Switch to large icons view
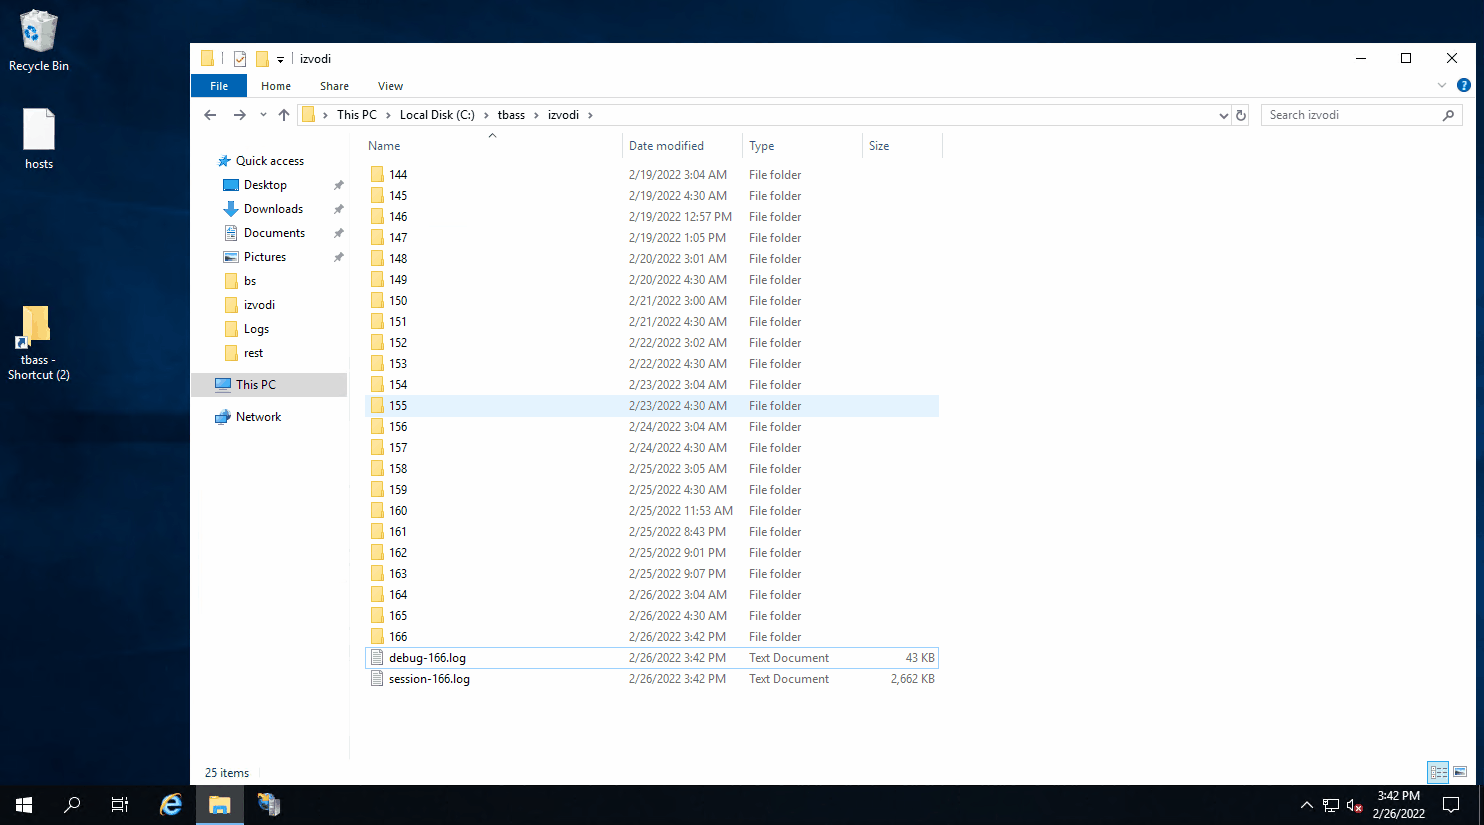 pyautogui.click(x=1460, y=772)
